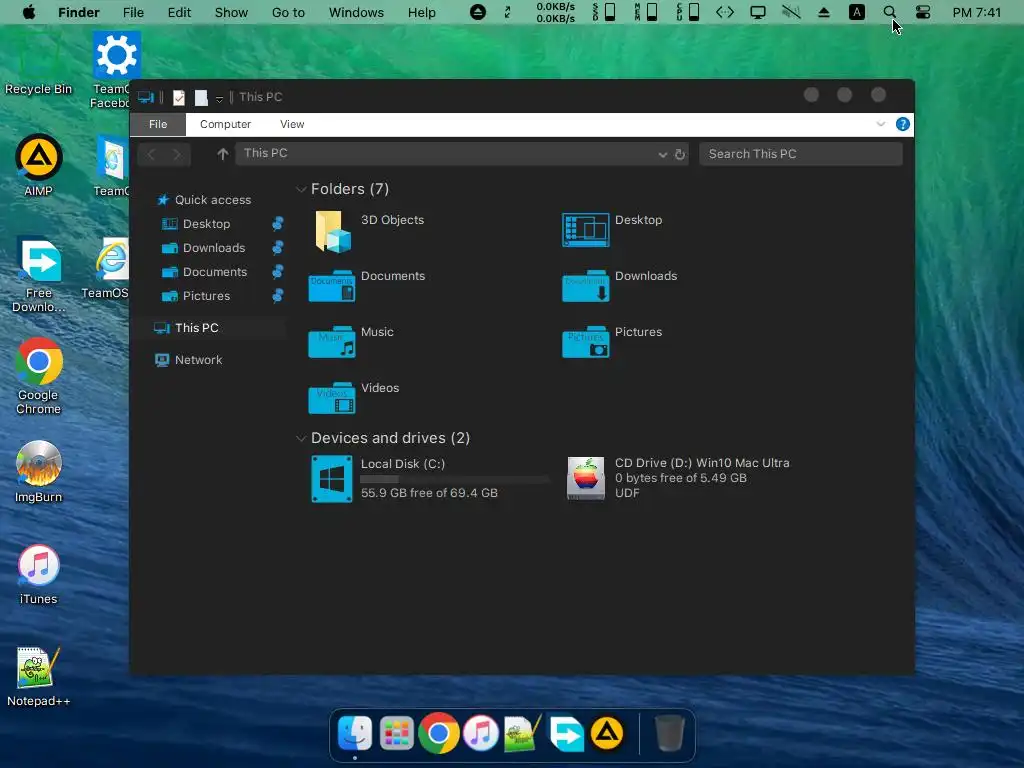The height and width of the screenshot is (768, 1024).
Task: Click the eject icon in menu bar
Action: coord(824,12)
